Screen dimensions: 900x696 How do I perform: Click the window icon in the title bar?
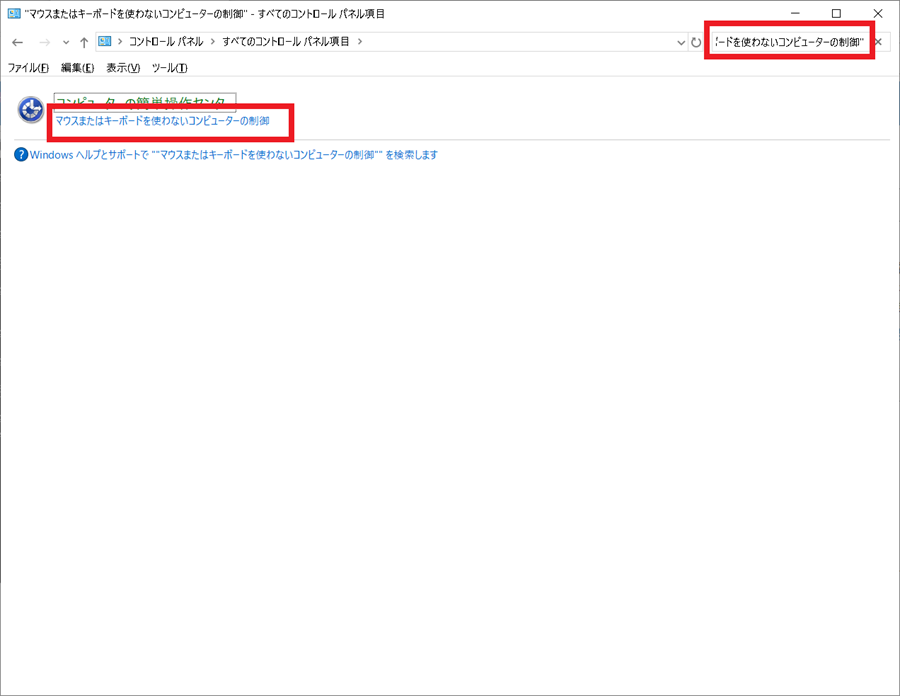pyautogui.click(x=14, y=13)
